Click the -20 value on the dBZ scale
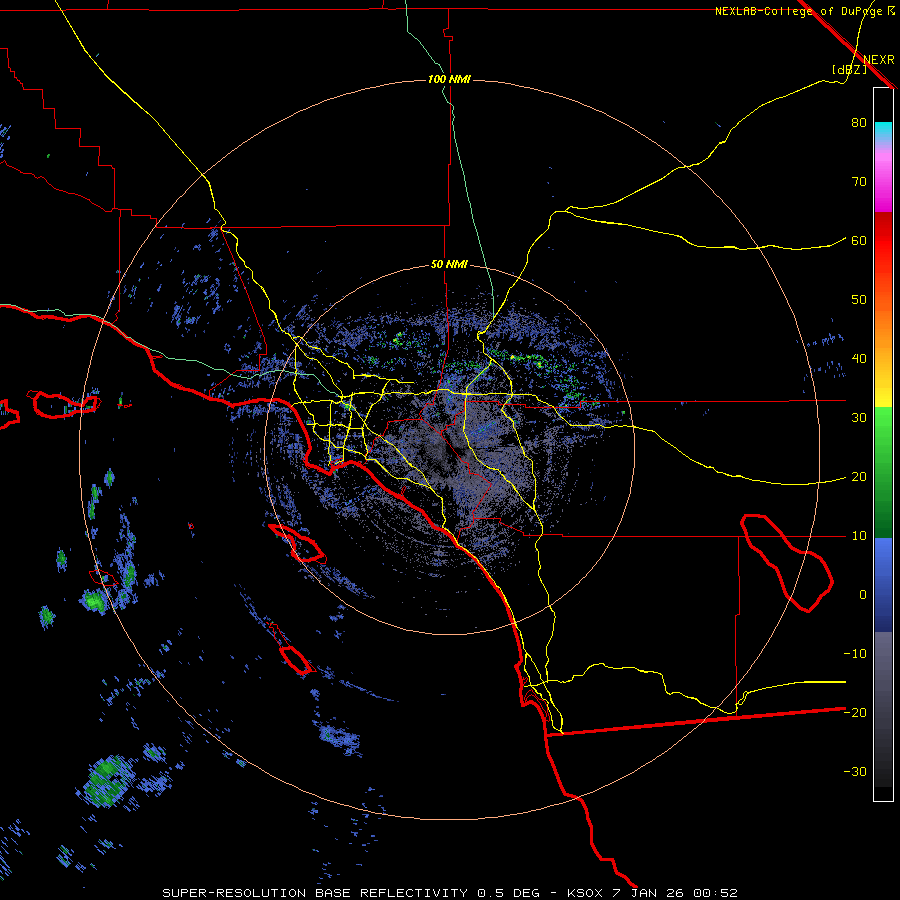Image resolution: width=900 pixels, height=900 pixels. pyautogui.click(x=855, y=713)
